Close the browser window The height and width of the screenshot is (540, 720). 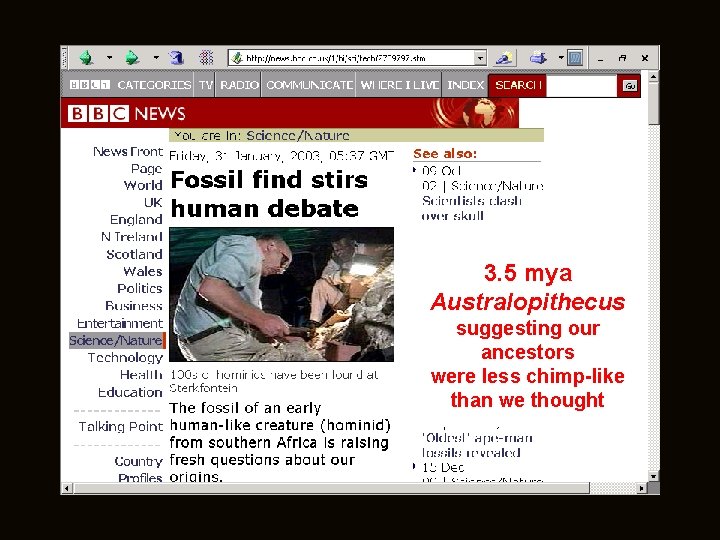pos(645,58)
